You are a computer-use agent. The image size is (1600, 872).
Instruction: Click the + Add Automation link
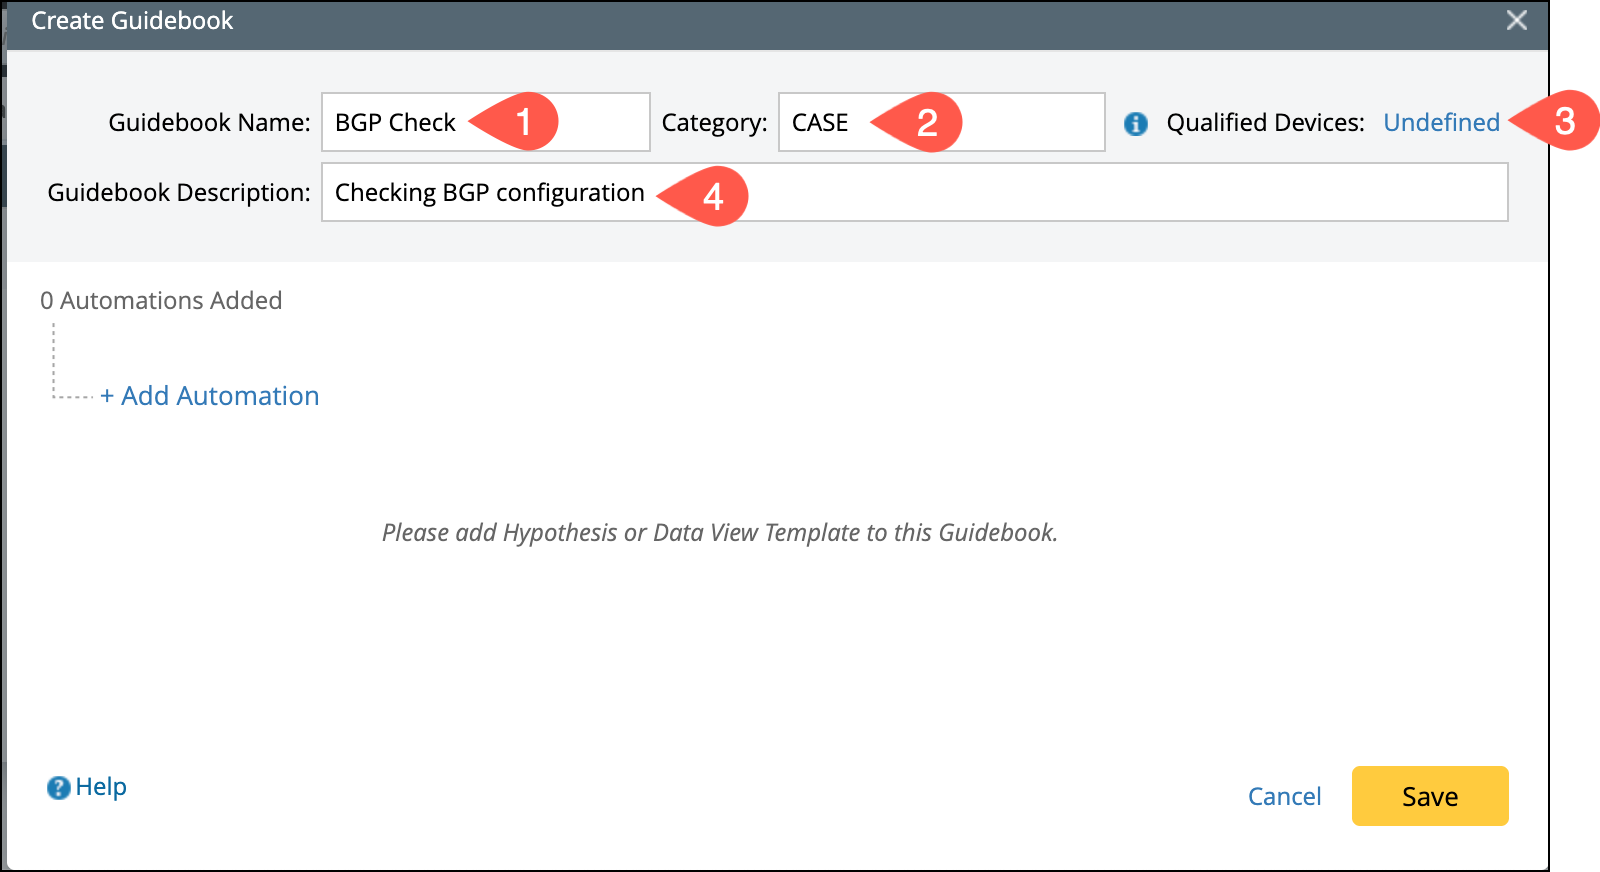[210, 396]
